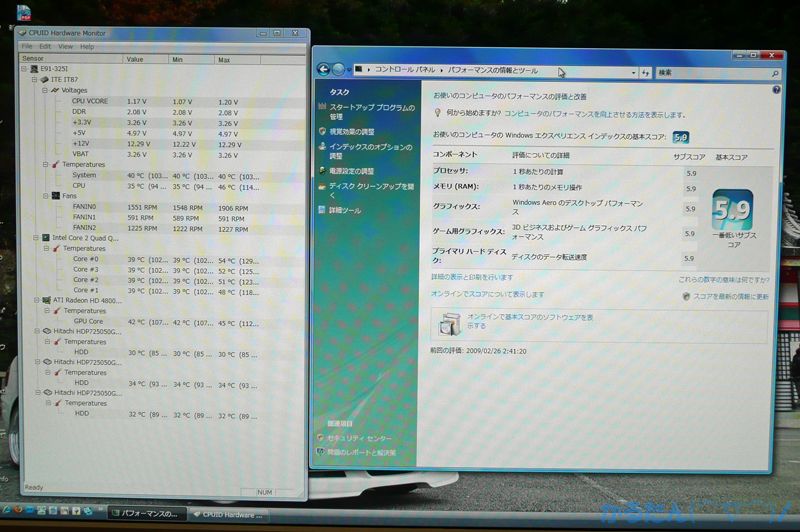Select the CPU VCORE row
Viewport: 800px width, 532px height.
tap(163, 102)
